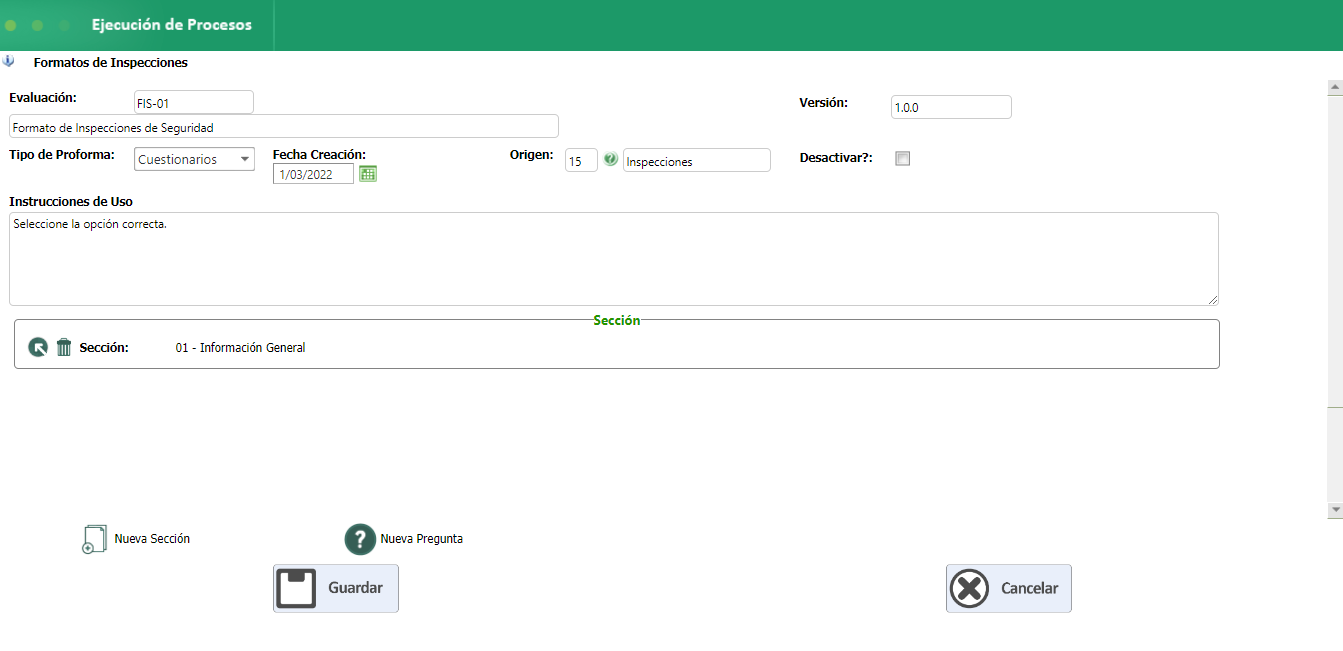Delete section with trash can icon
Screen dimensions: 1343x651
click(64, 347)
